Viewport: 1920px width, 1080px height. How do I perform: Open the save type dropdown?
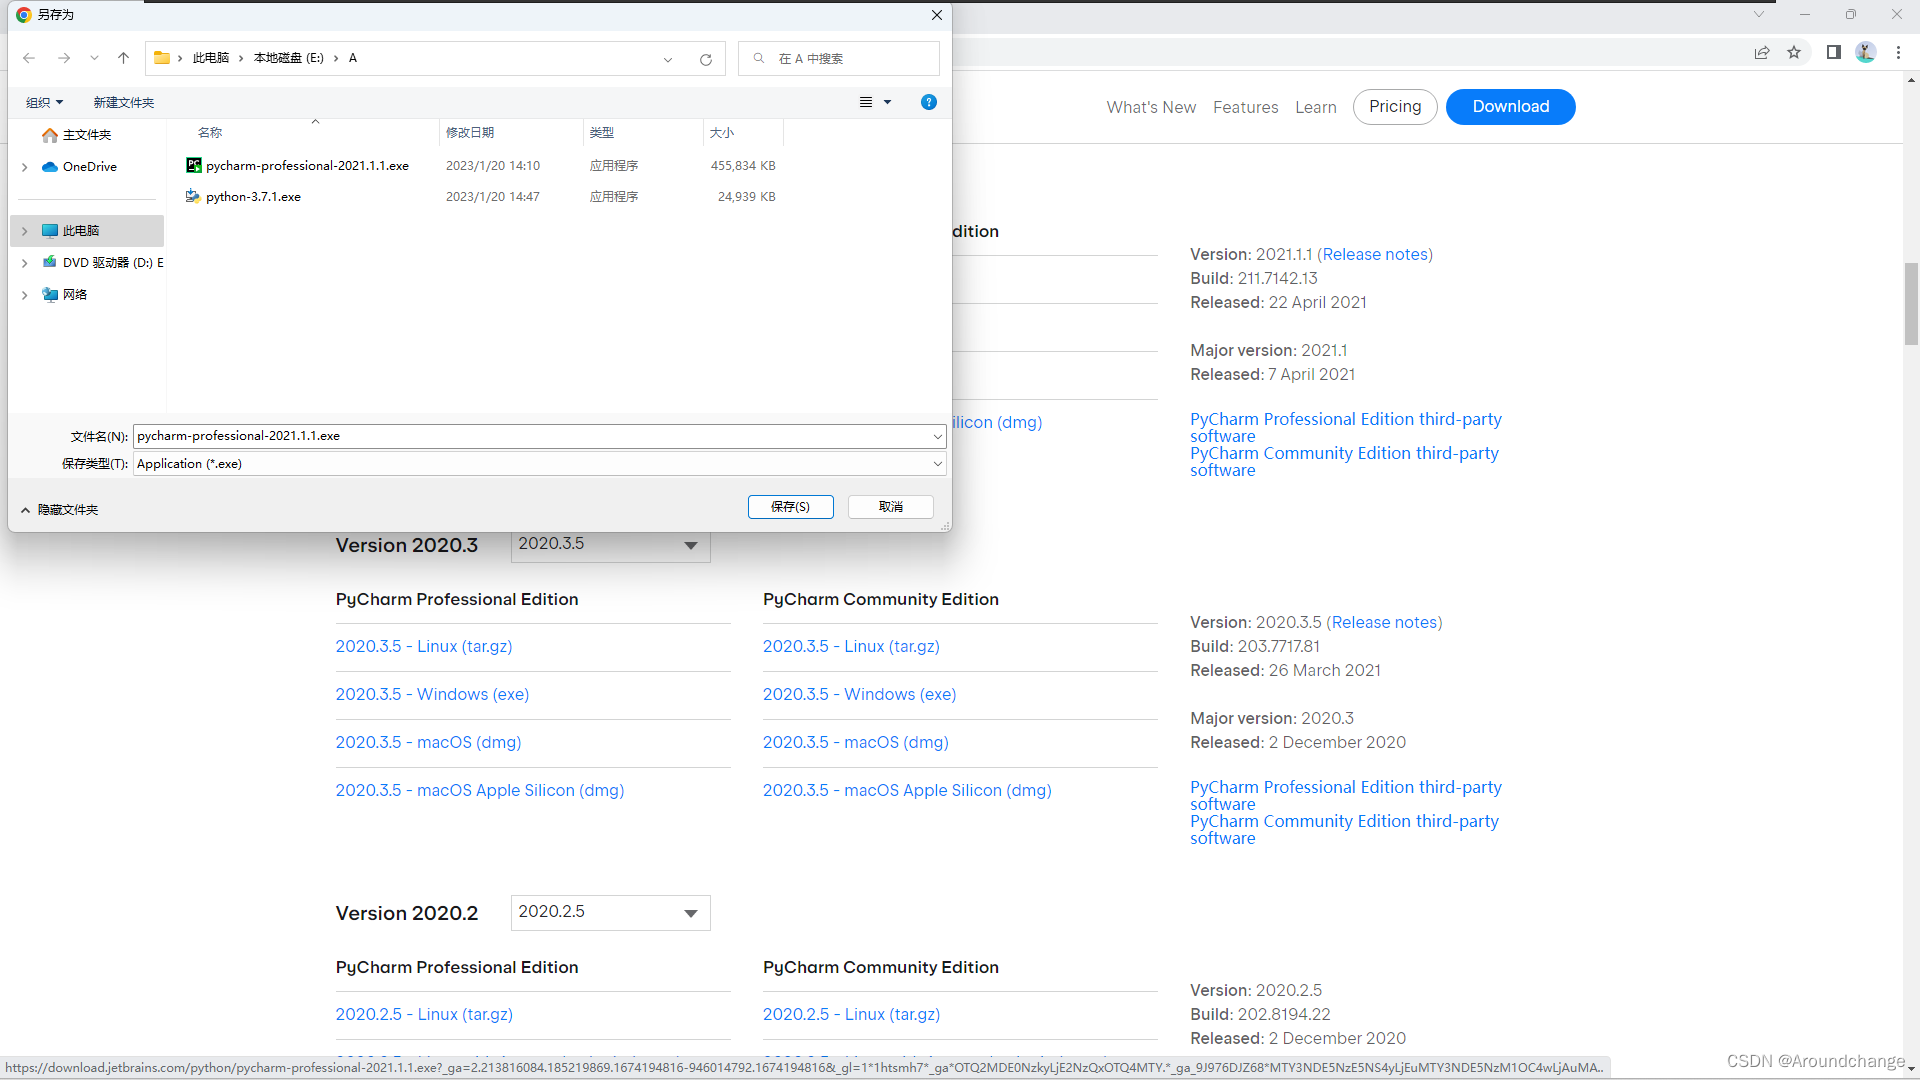pyautogui.click(x=937, y=464)
